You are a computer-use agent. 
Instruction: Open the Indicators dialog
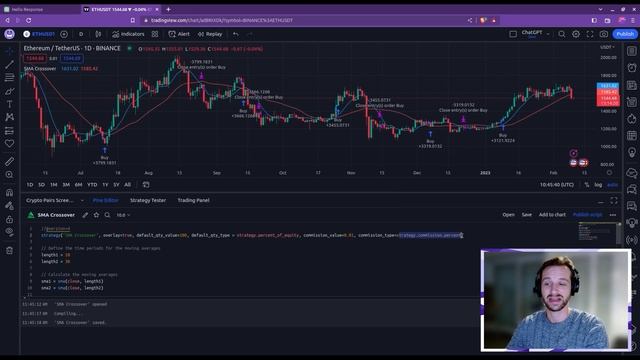click(x=128, y=34)
